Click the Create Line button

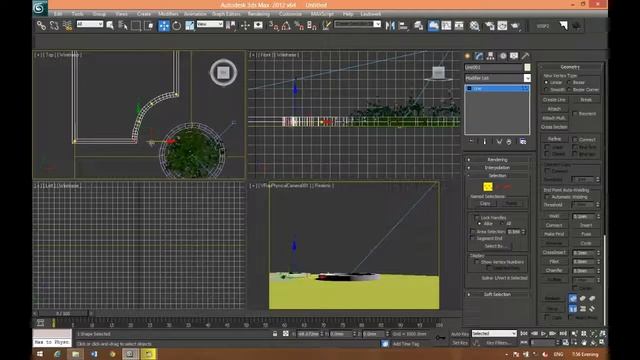tap(554, 100)
